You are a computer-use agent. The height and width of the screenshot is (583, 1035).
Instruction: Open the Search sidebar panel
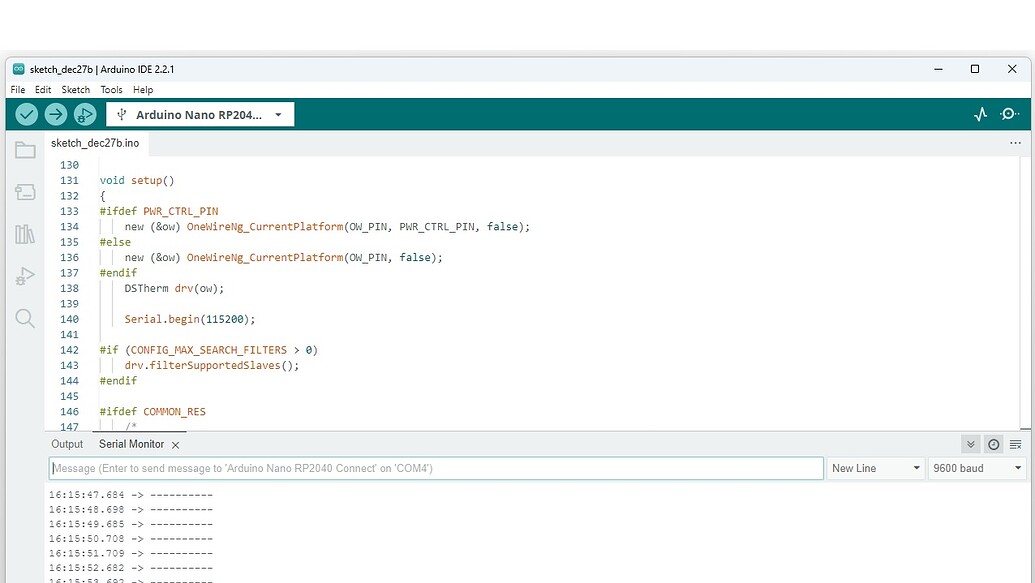(25, 318)
